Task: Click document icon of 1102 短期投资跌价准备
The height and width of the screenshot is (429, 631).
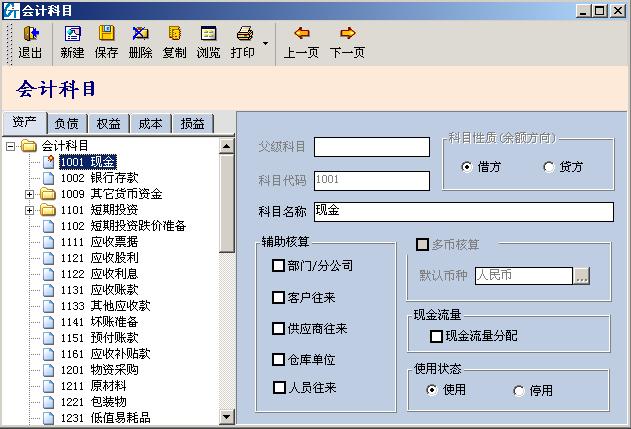Action: click(x=49, y=226)
